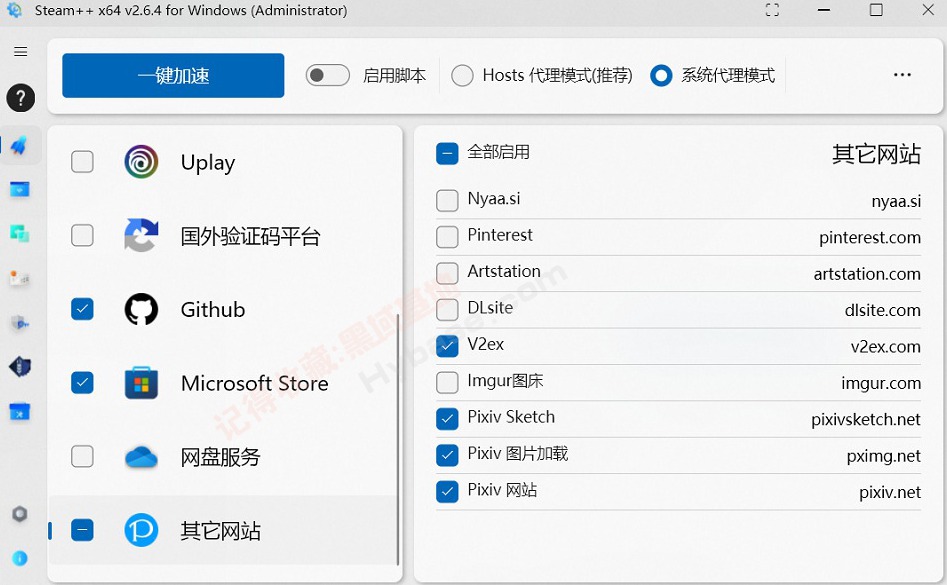Click the OneDrive cloud logo
Image resolution: width=947 pixels, height=585 pixels.
pos(141,457)
